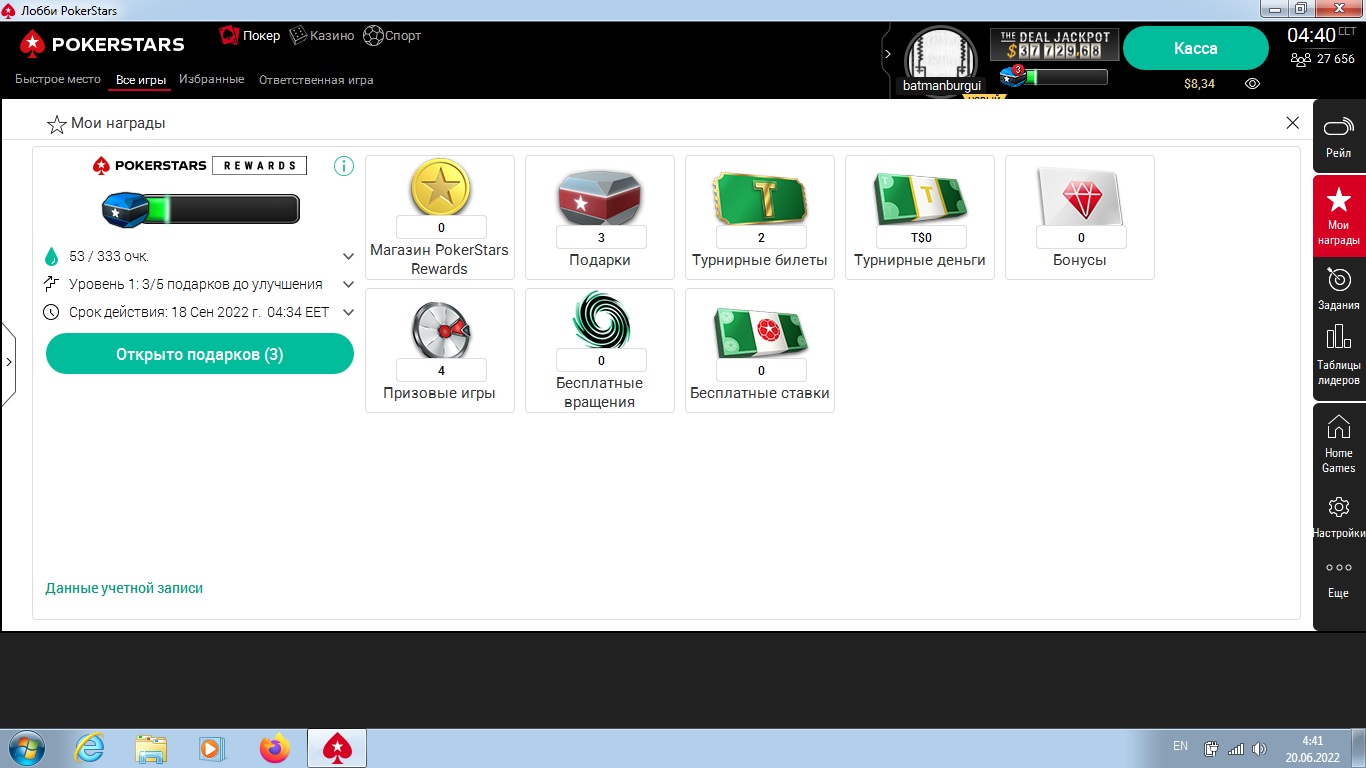Viewport: 1366px width, 768px height.
Task: Open the Избранные tab
Action: [211, 79]
